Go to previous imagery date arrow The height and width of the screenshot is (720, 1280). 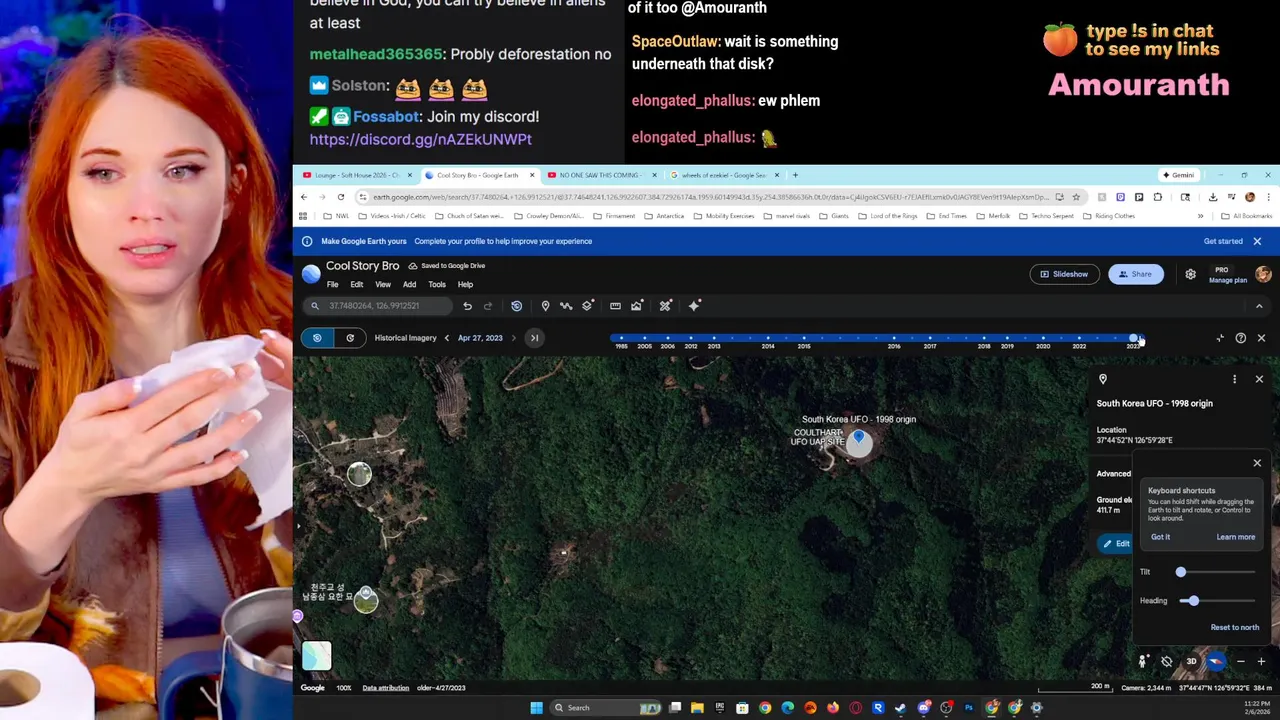[446, 338]
